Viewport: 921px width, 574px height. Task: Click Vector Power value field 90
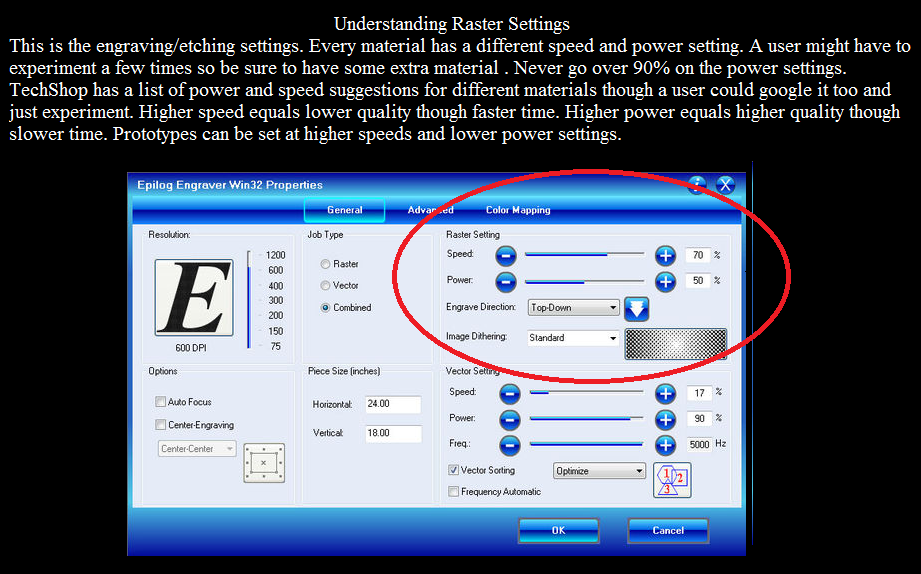tap(699, 419)
